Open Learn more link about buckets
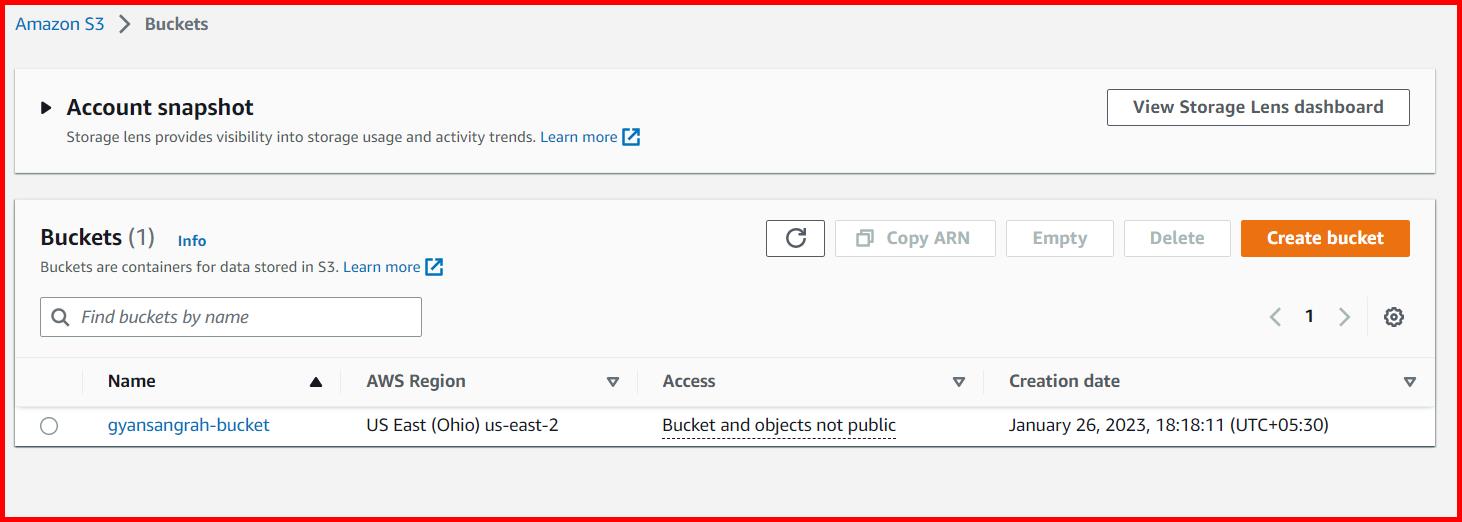 point(382,267)
